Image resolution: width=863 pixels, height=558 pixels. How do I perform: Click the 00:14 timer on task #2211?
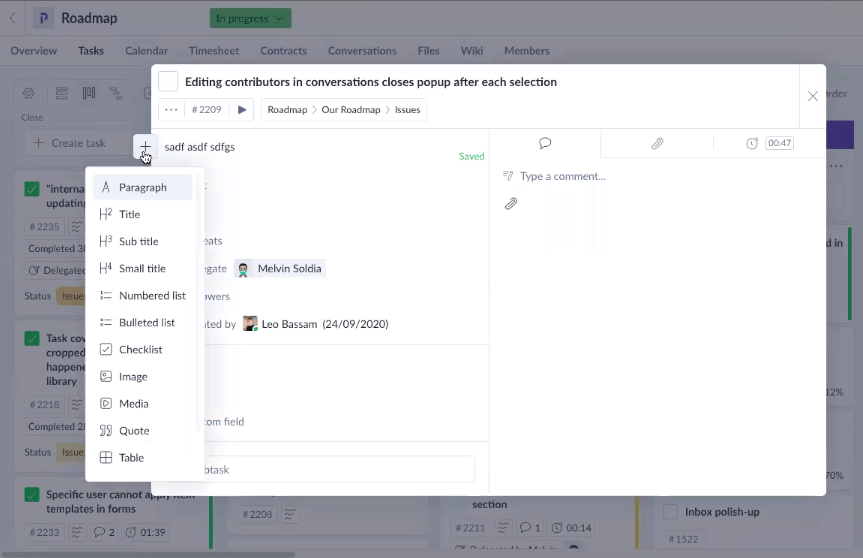(571, 528)
